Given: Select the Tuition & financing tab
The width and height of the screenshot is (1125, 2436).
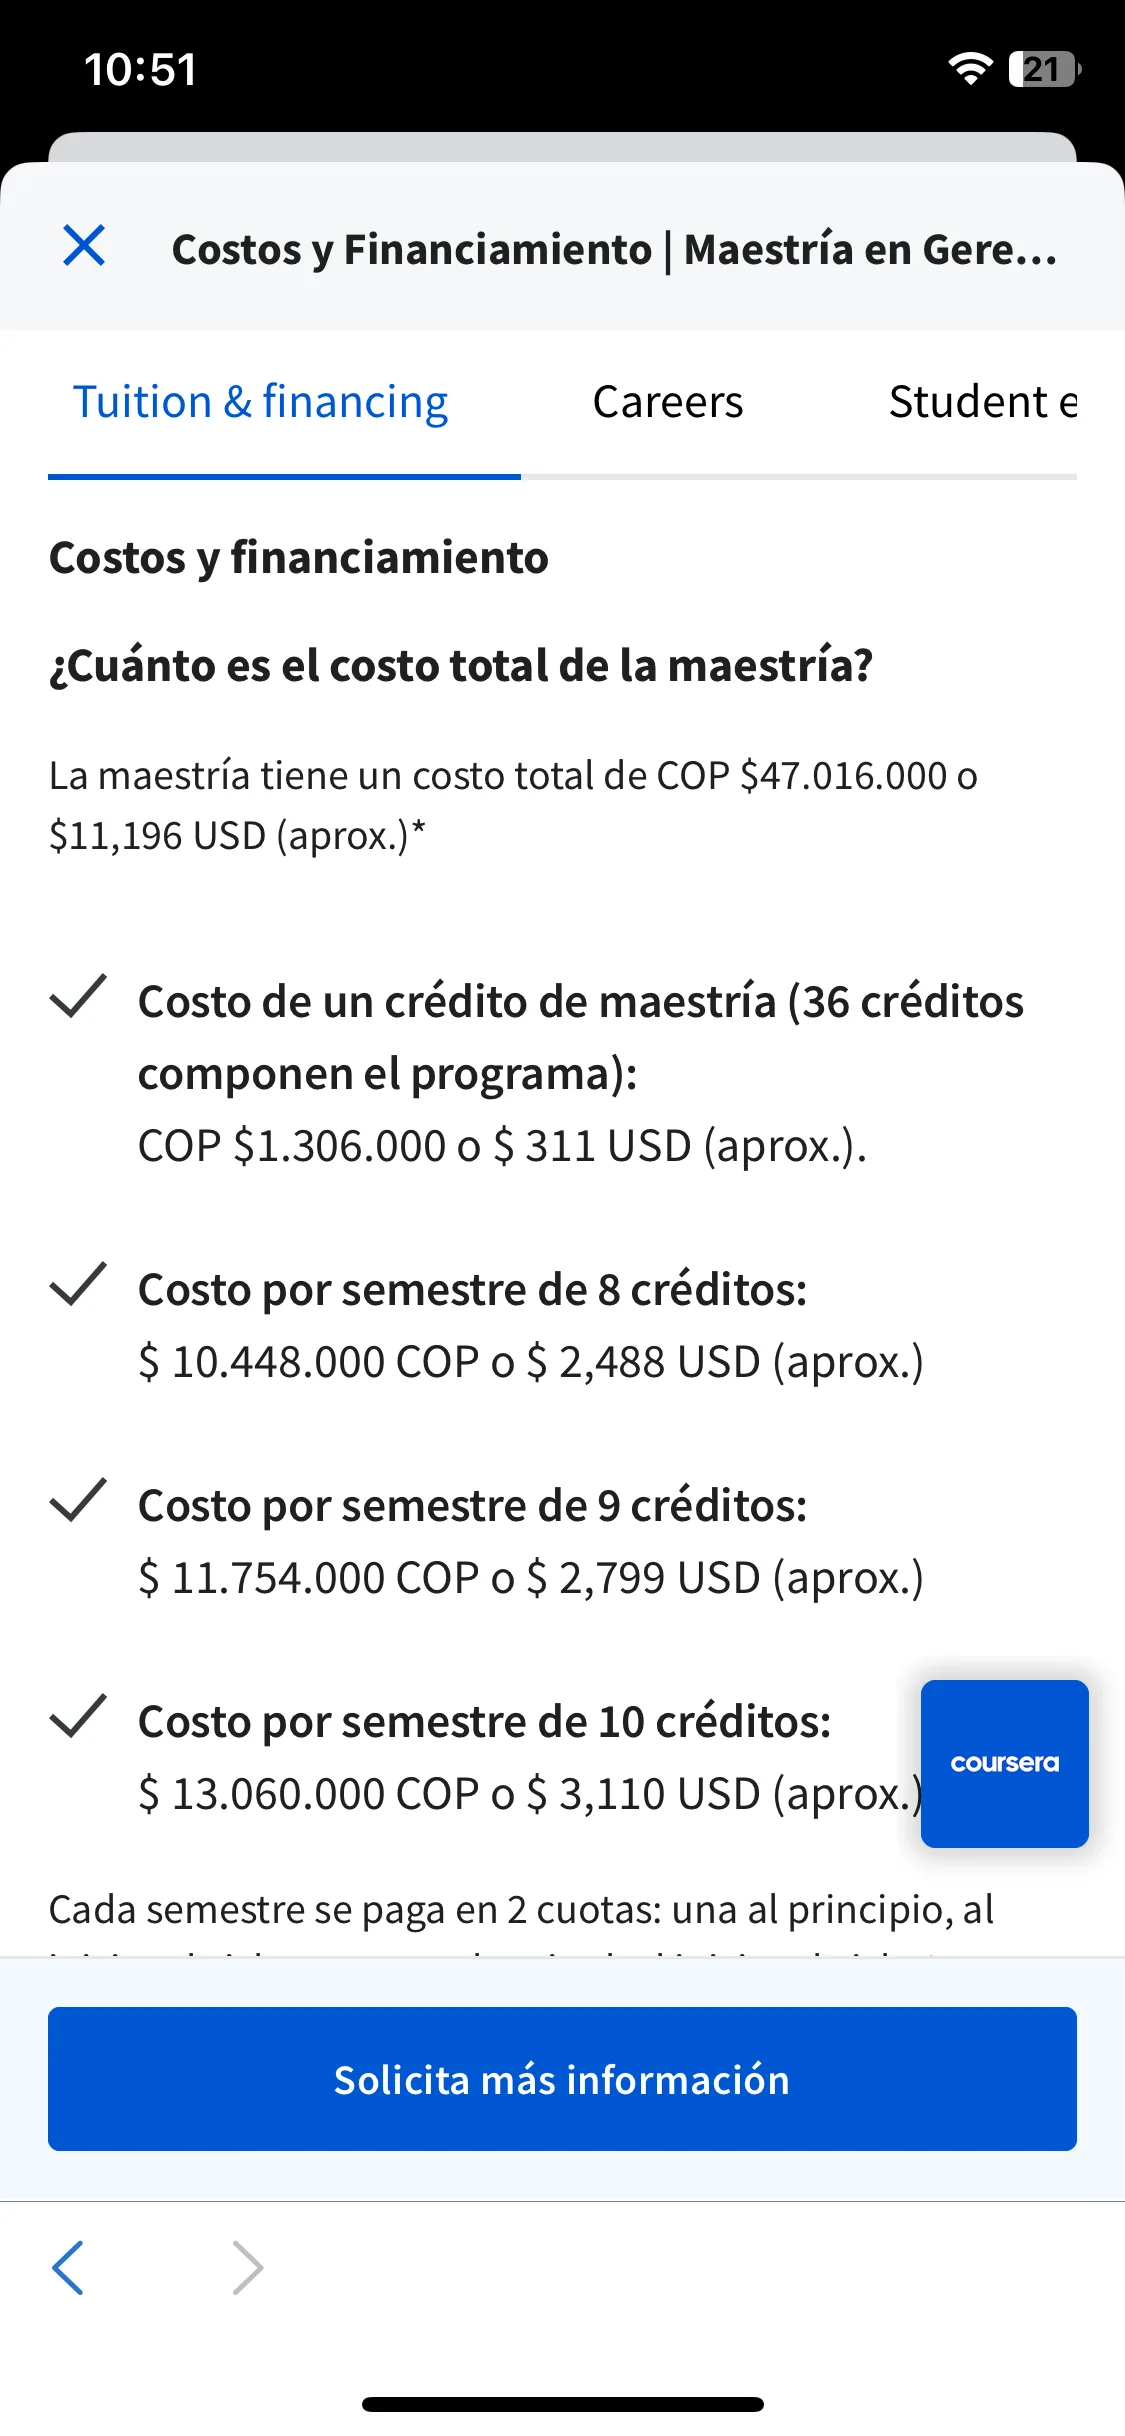Looking at the screenshot, I should coord(261,402).
